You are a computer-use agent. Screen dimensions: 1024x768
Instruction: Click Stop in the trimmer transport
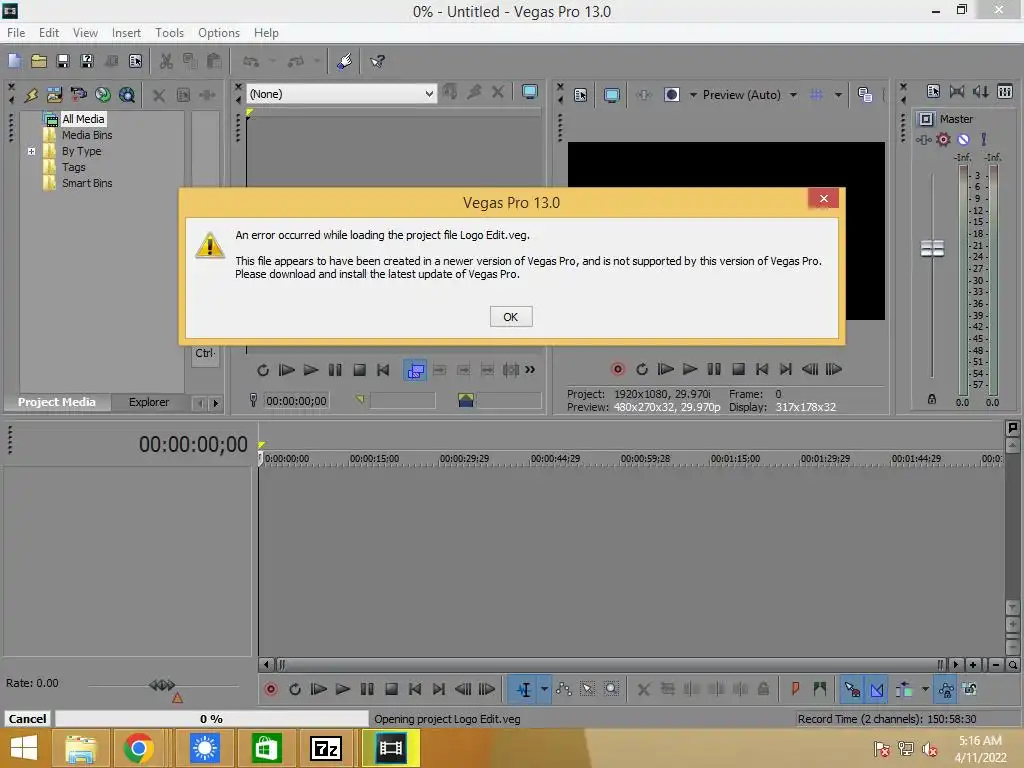[x=359, y=370]
